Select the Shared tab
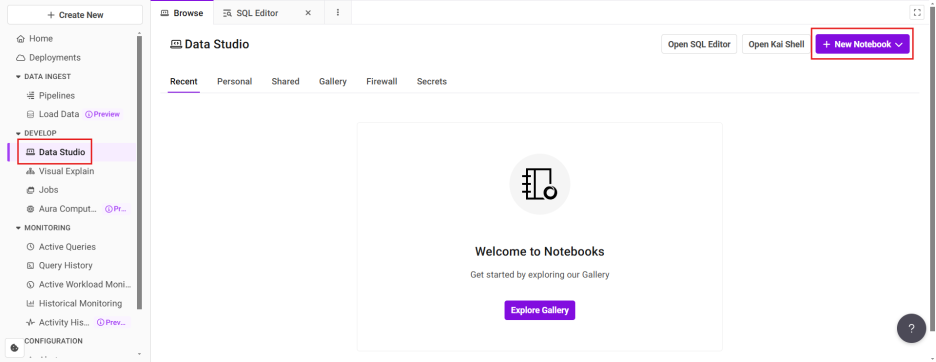 pos(285,81)
